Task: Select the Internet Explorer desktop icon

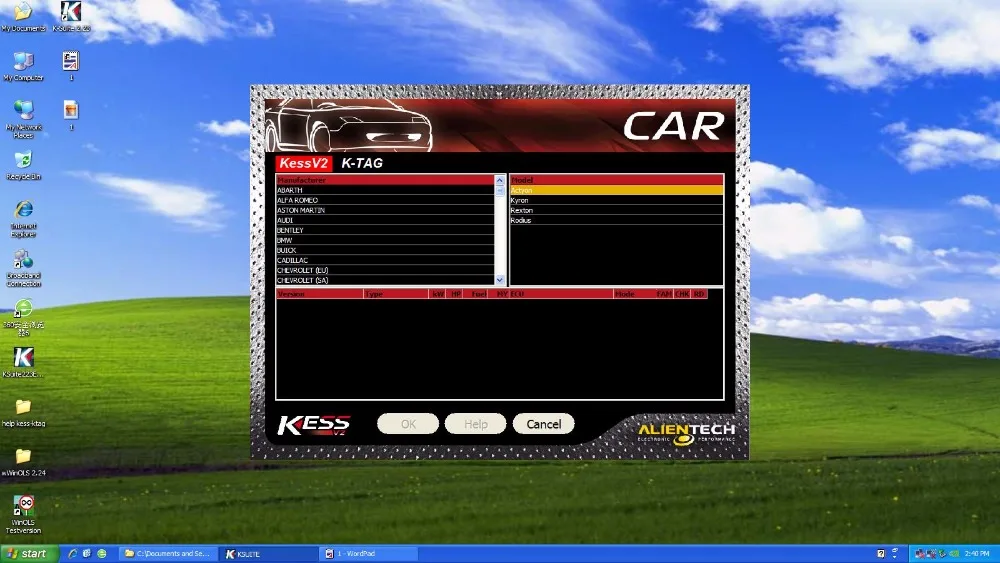Action: click(23, 218)
